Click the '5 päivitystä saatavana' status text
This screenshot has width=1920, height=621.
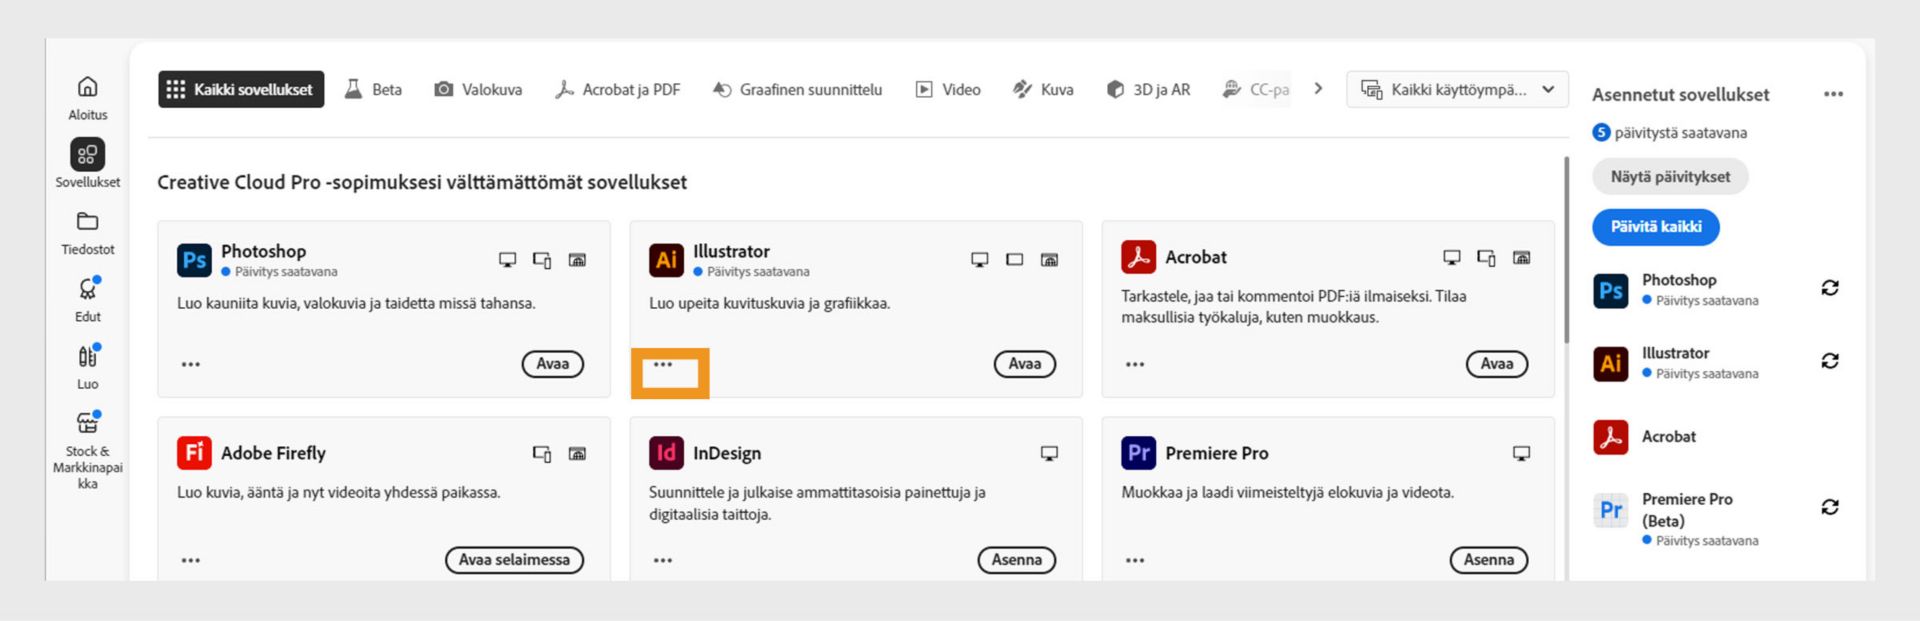(1669, 132)
